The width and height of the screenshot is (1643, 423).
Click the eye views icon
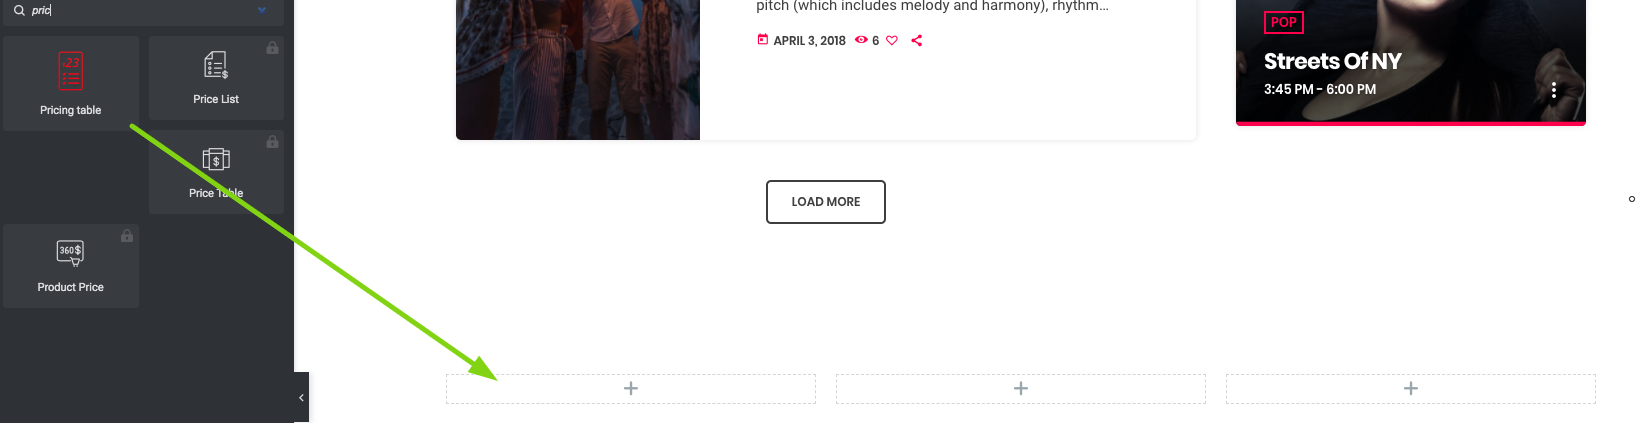point(861,41)
